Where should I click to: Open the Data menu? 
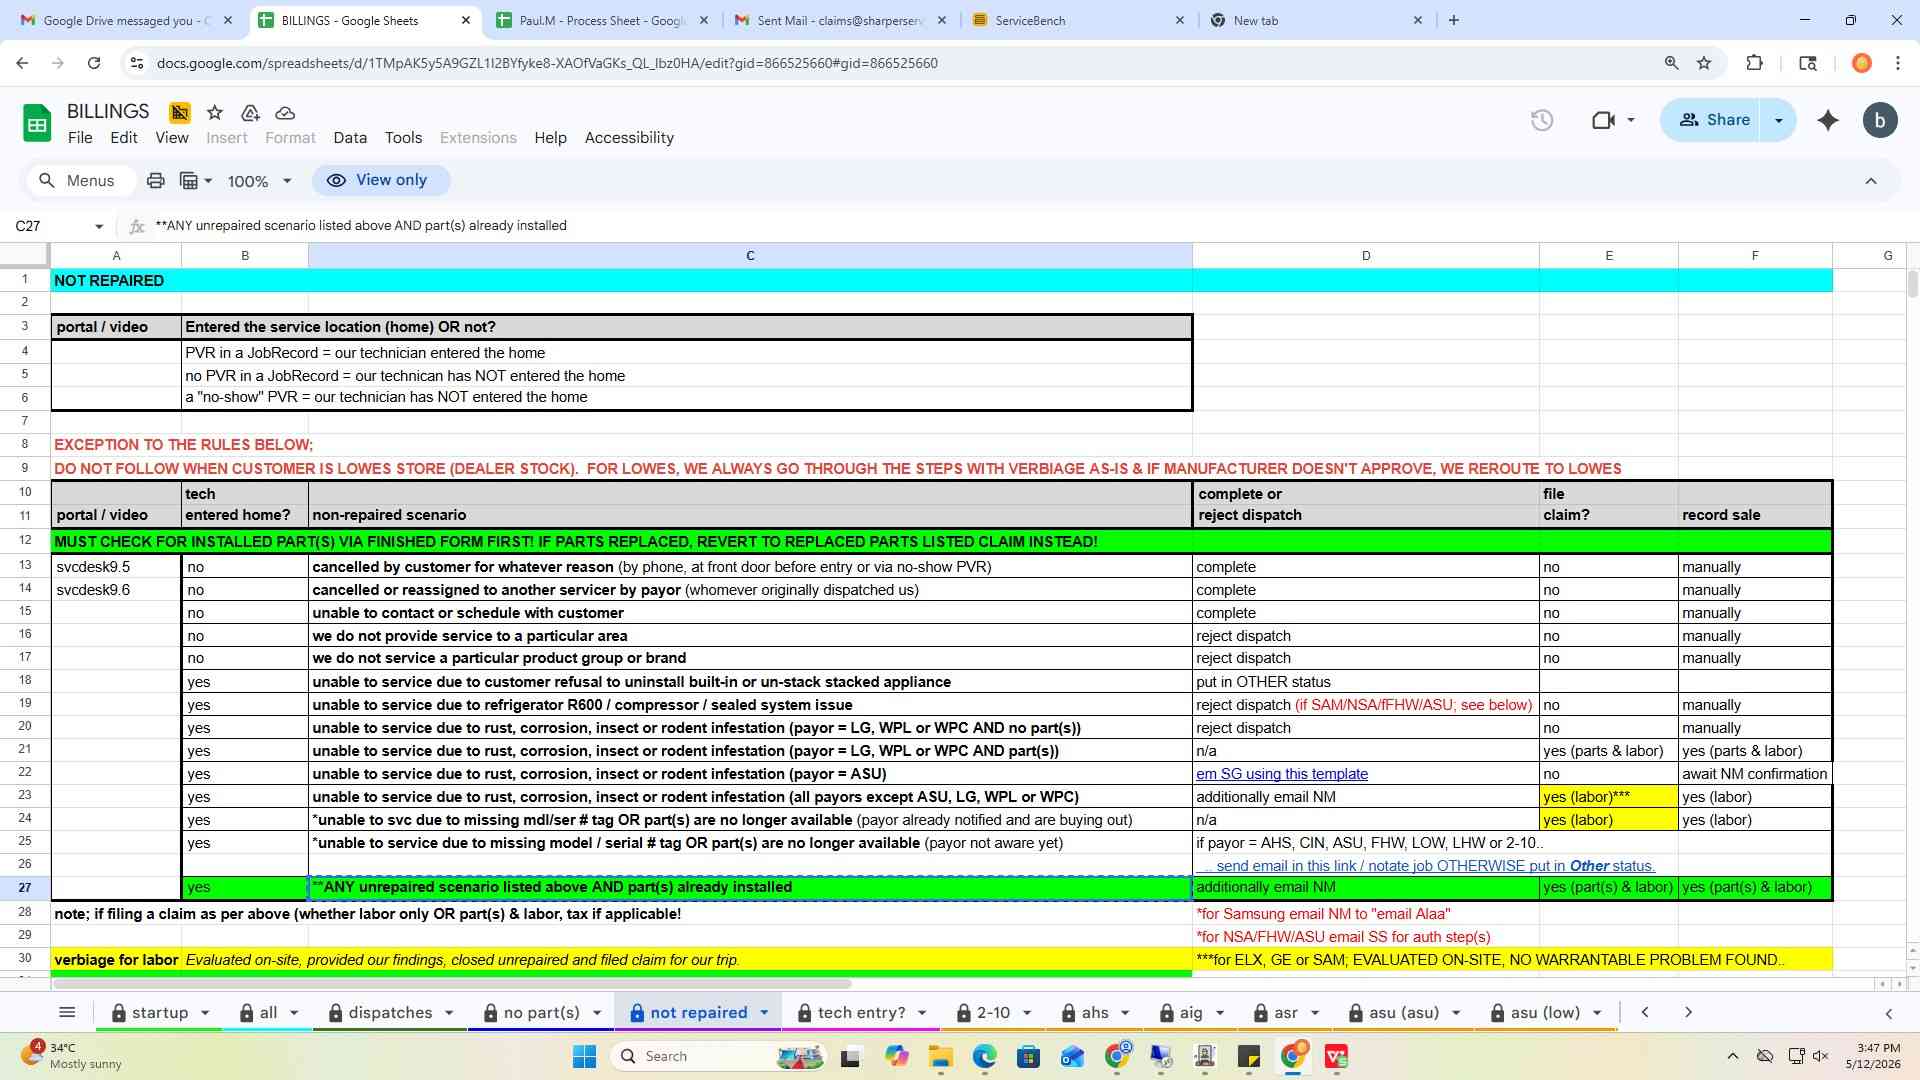[349, 138]
